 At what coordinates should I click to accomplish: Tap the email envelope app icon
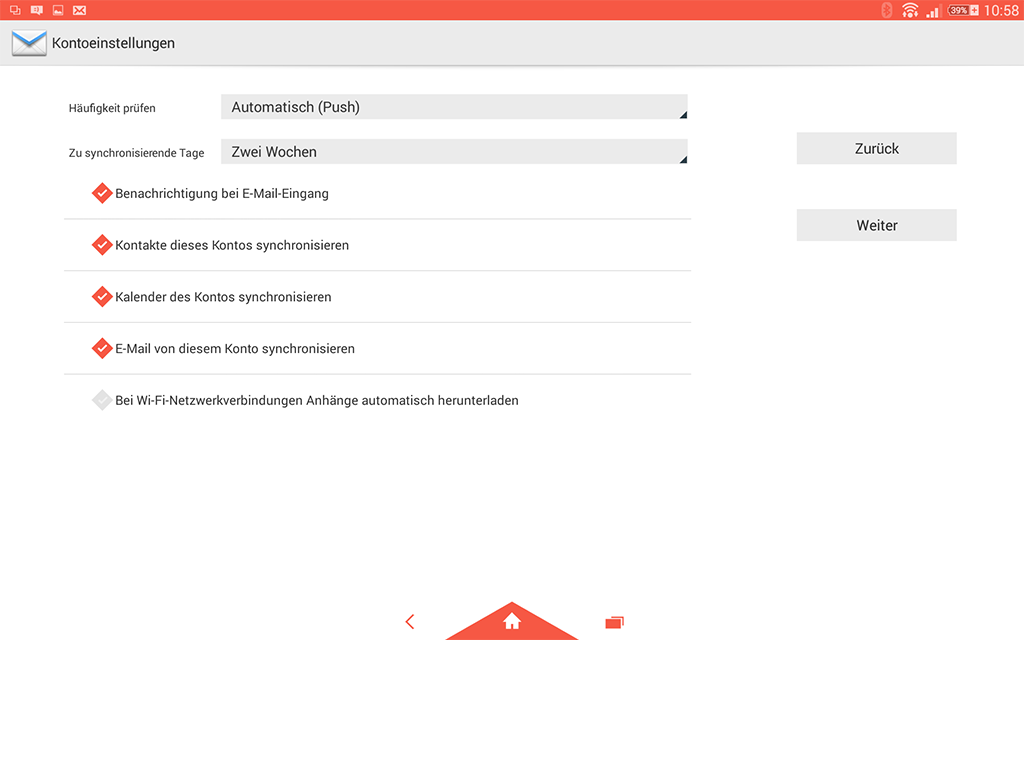[x=29, y=43]
